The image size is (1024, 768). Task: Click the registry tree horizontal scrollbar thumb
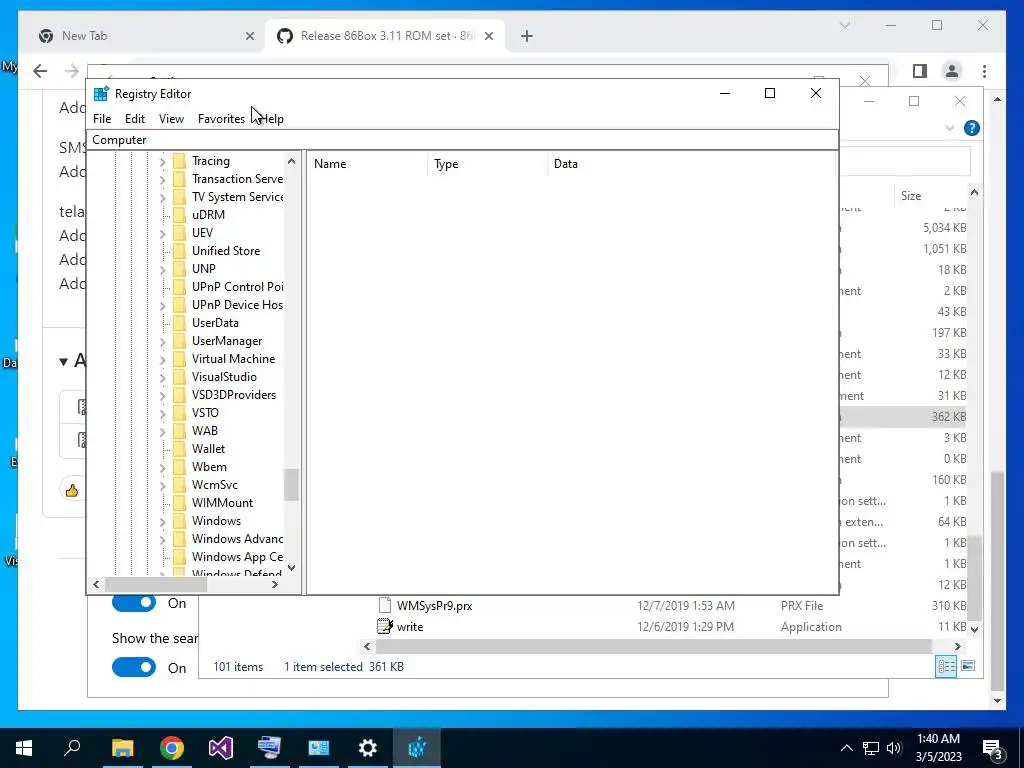tap(156, 584)
